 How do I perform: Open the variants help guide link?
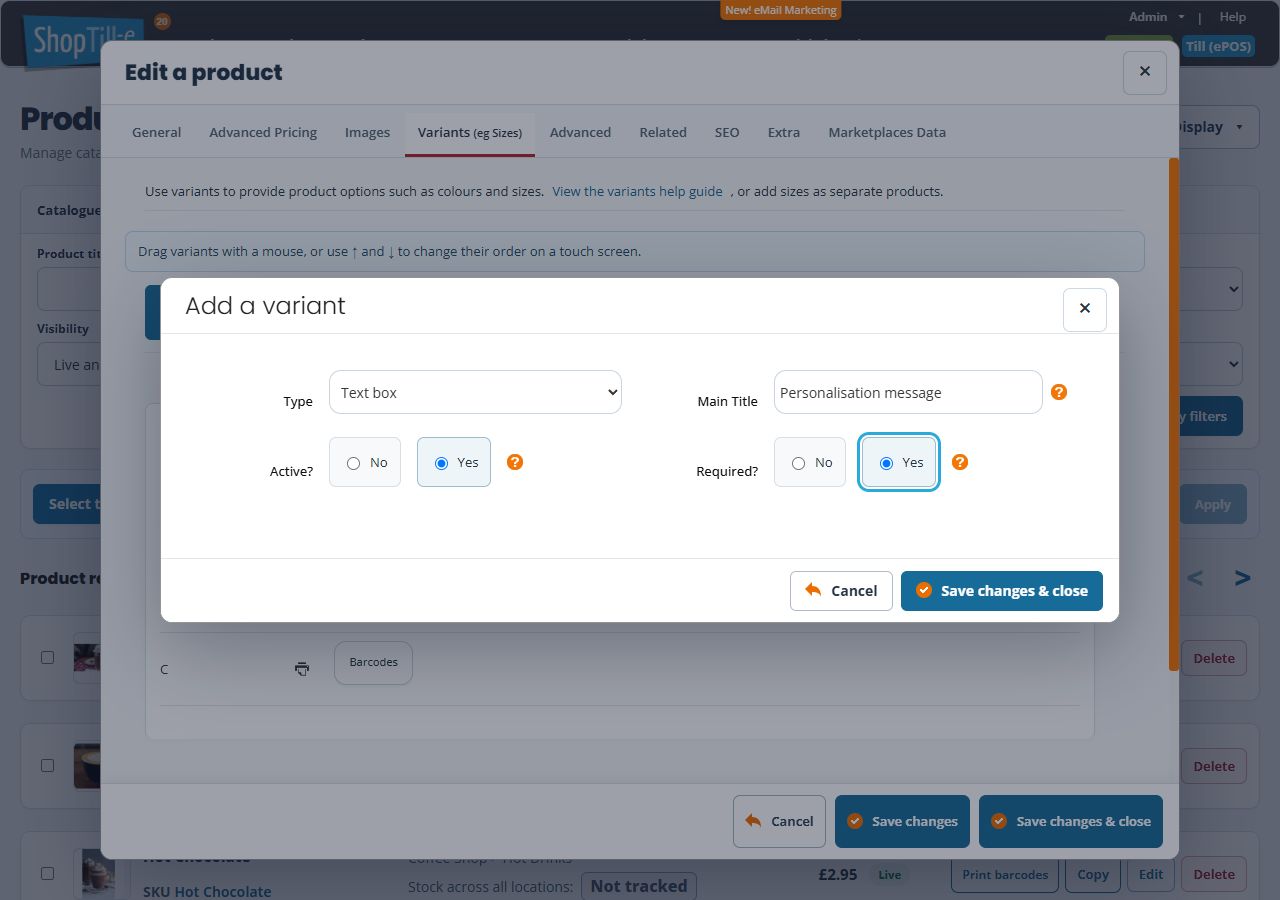point(637,191)
